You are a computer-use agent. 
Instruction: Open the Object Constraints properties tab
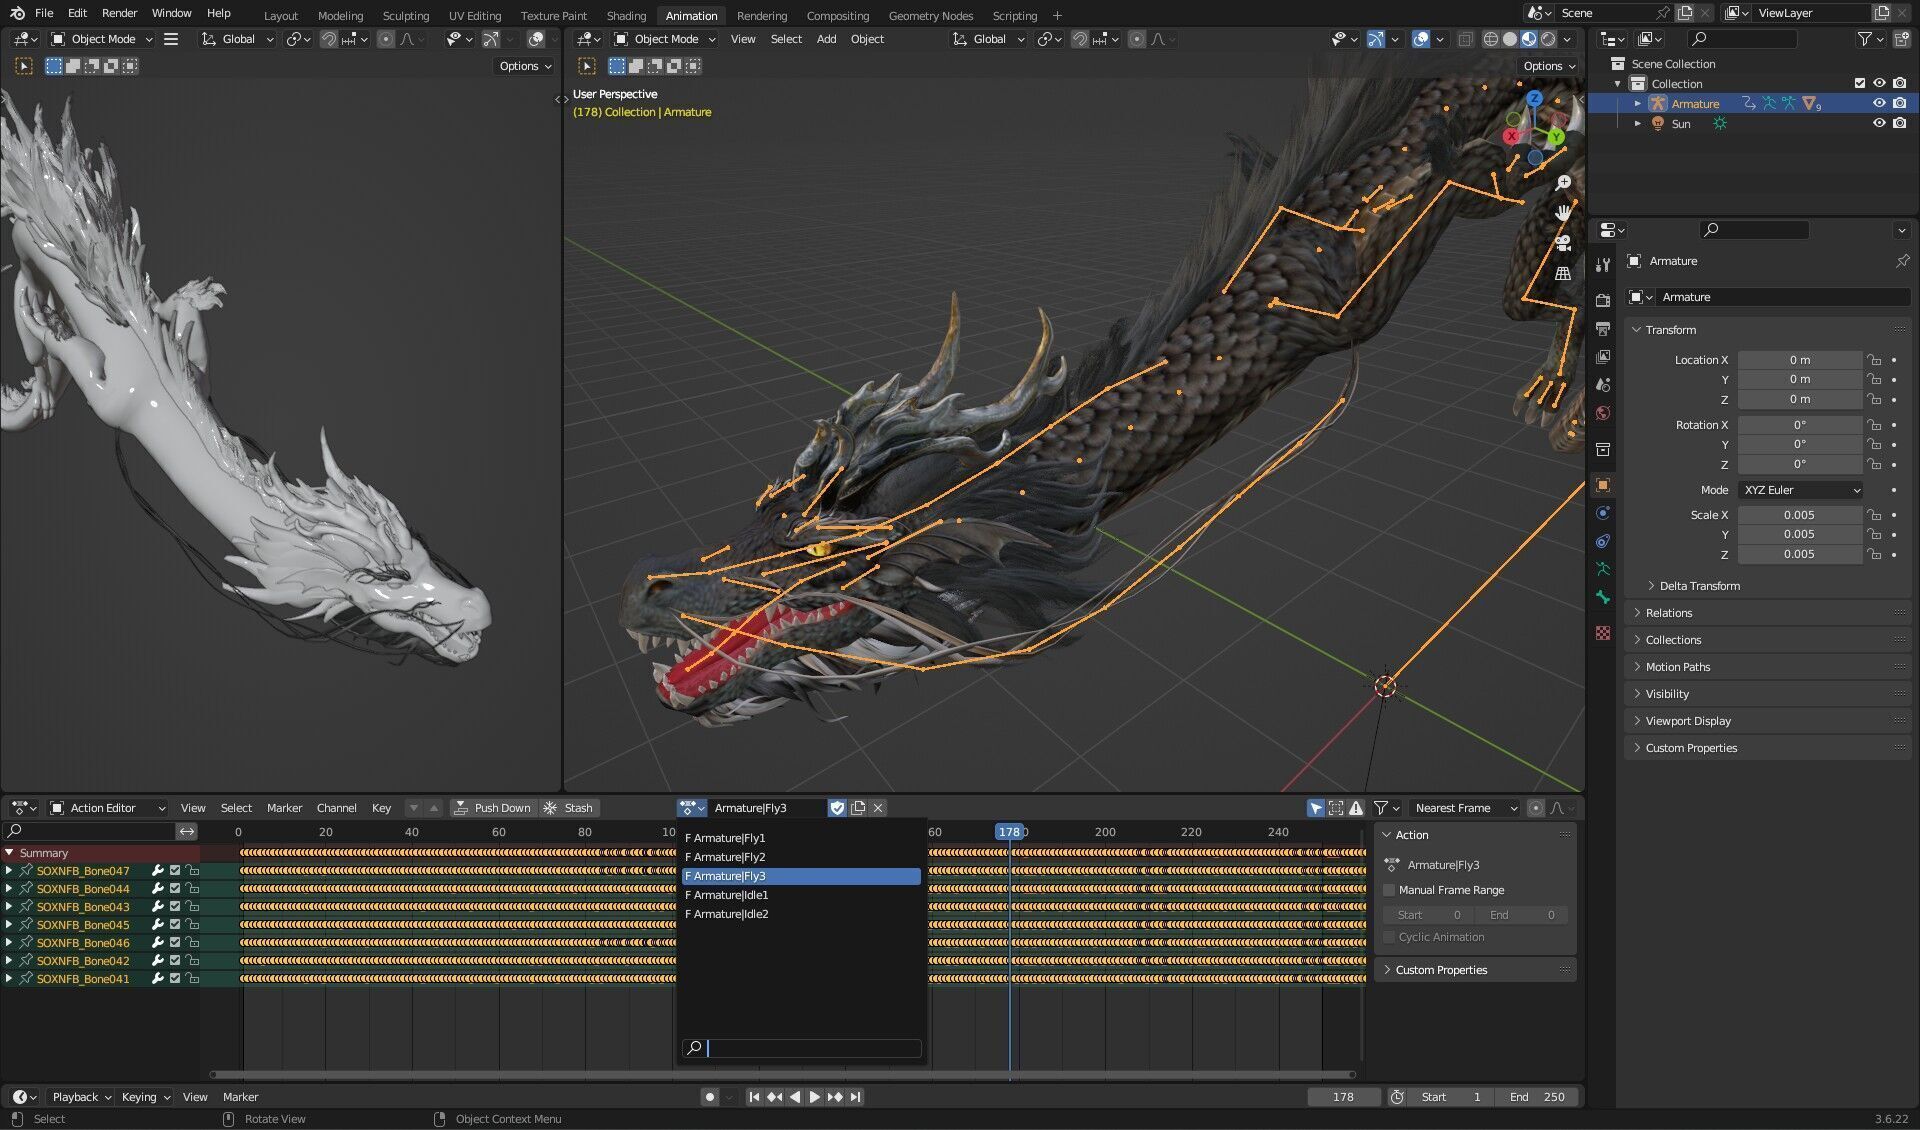coord(1603,541)
